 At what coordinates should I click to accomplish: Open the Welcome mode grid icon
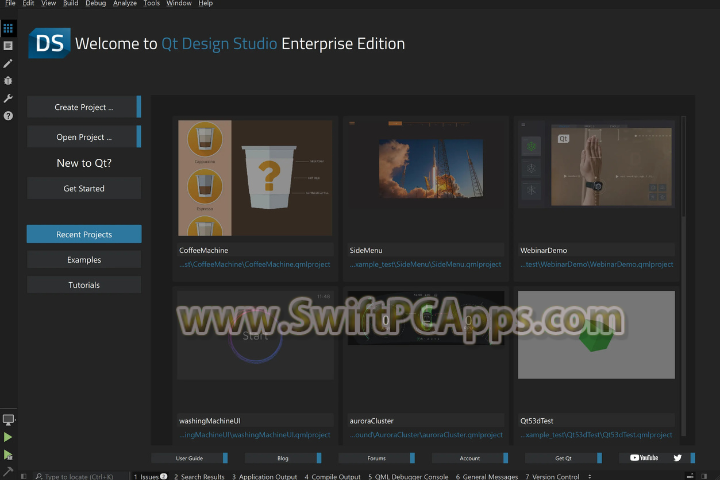(x=8, y=28)
